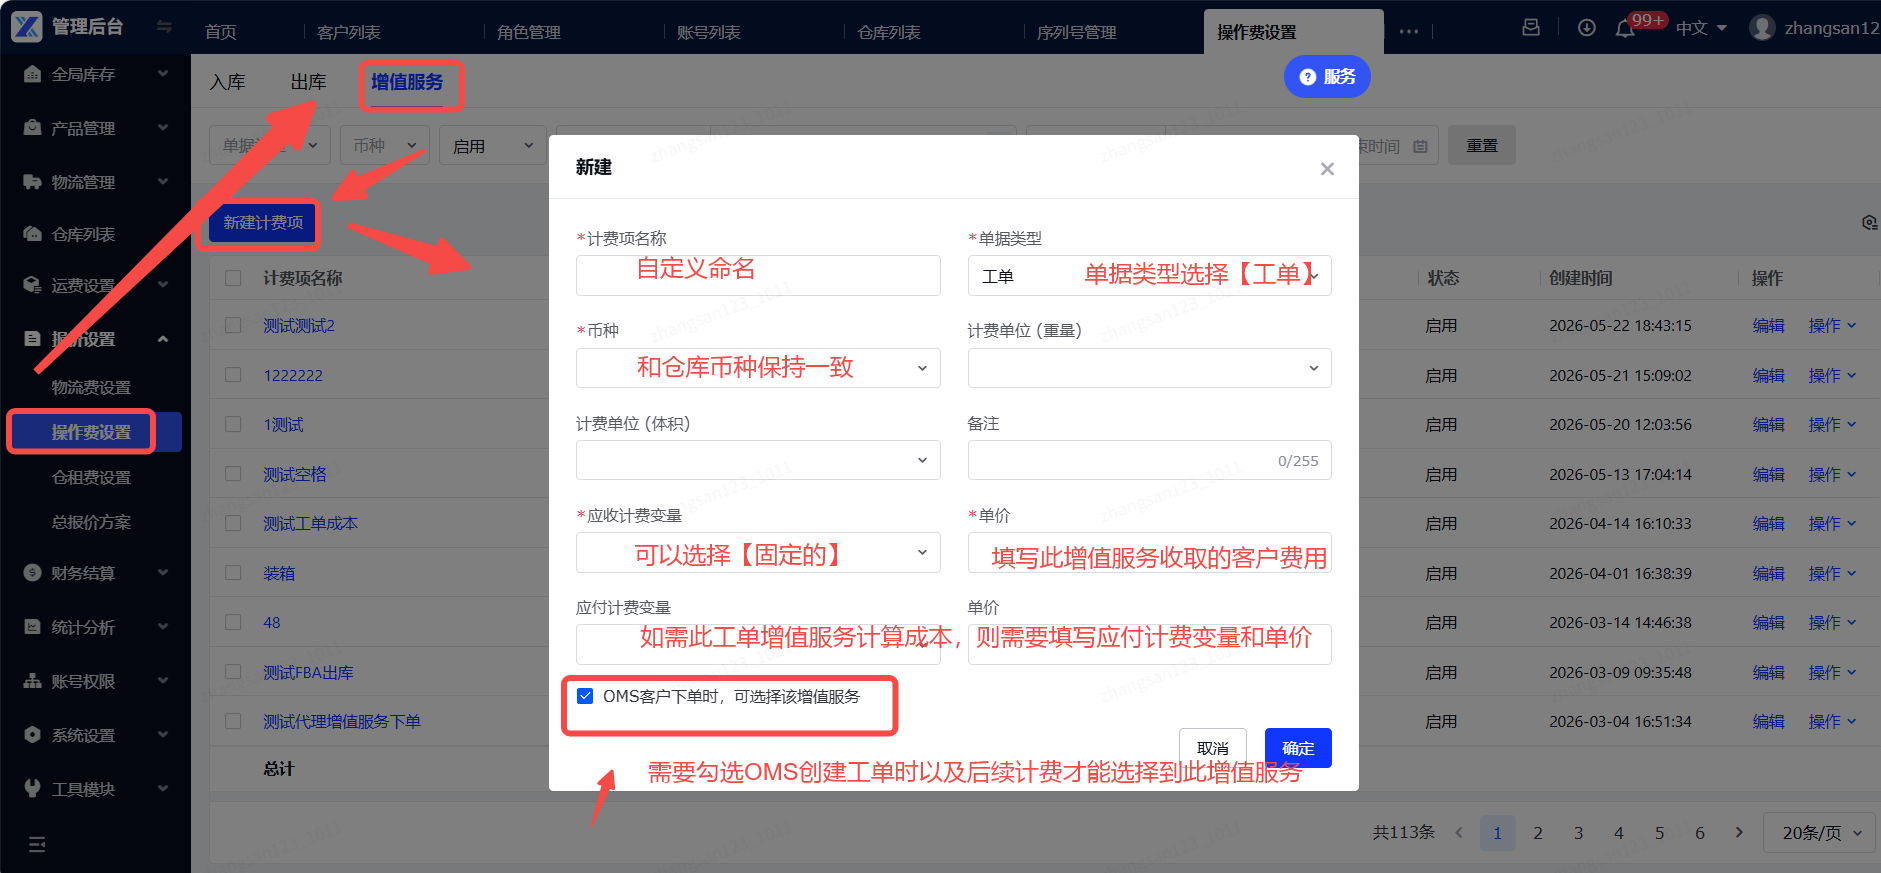Check the 测试测试2 row checkbox
This screenshot has width=1881, height=873.
coord(233,325)
